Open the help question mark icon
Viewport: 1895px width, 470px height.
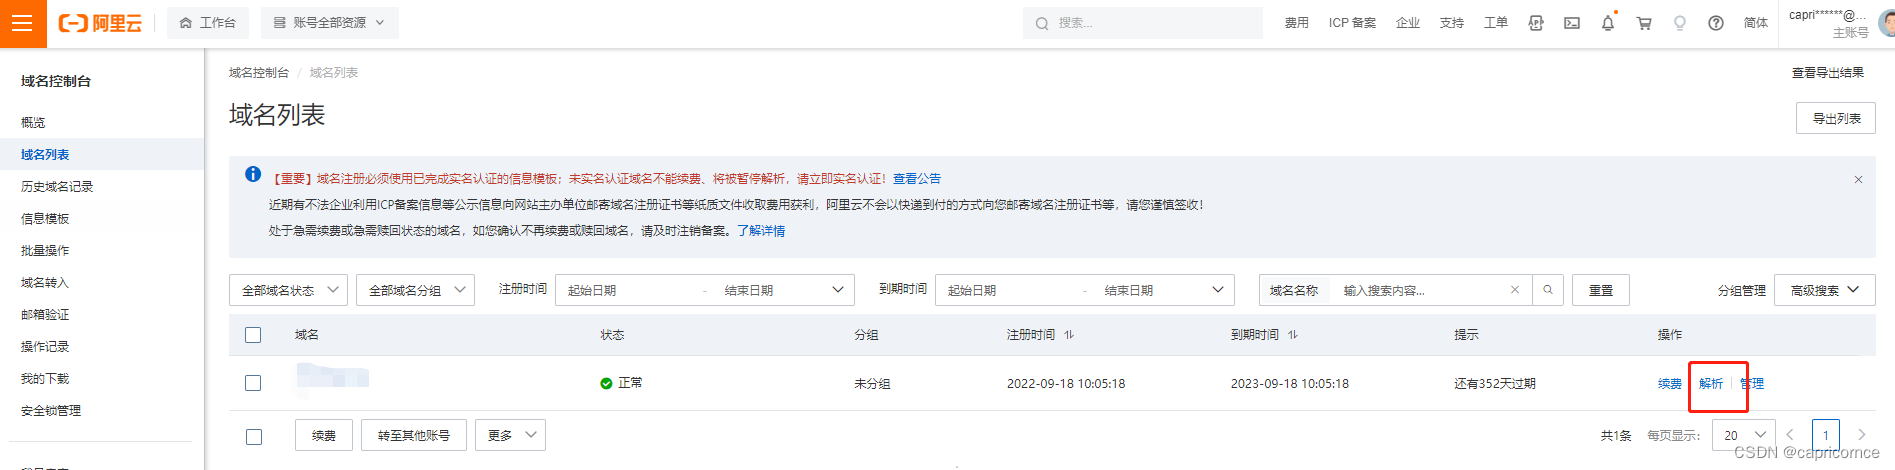pyautogui.click(x=1716, y=23)
